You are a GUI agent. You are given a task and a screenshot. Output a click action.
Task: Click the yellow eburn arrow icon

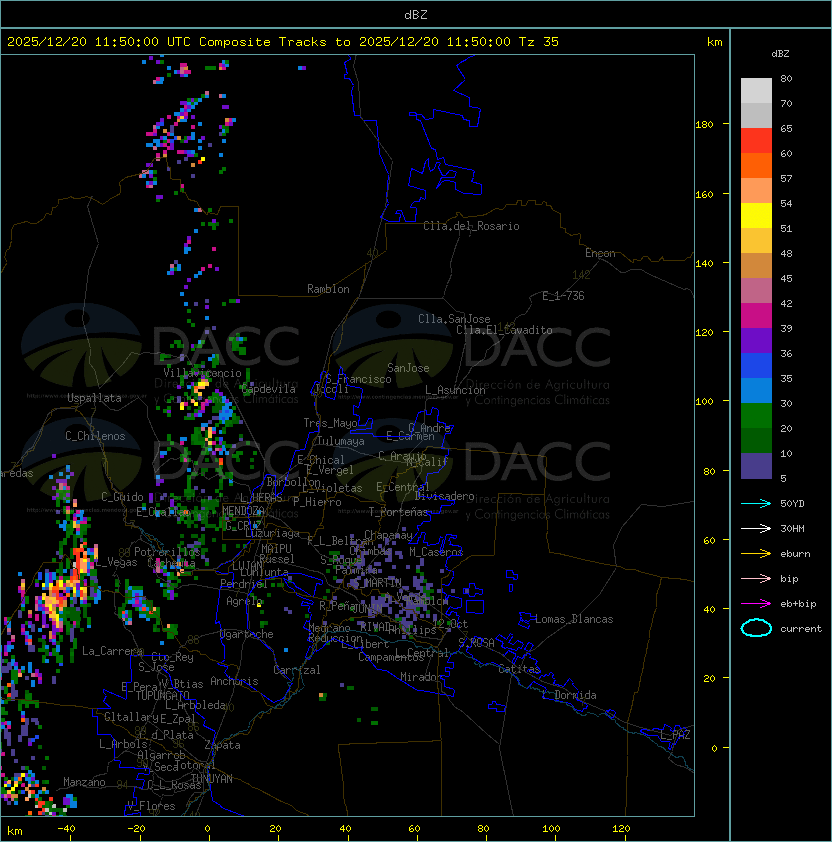click(756, 554)
